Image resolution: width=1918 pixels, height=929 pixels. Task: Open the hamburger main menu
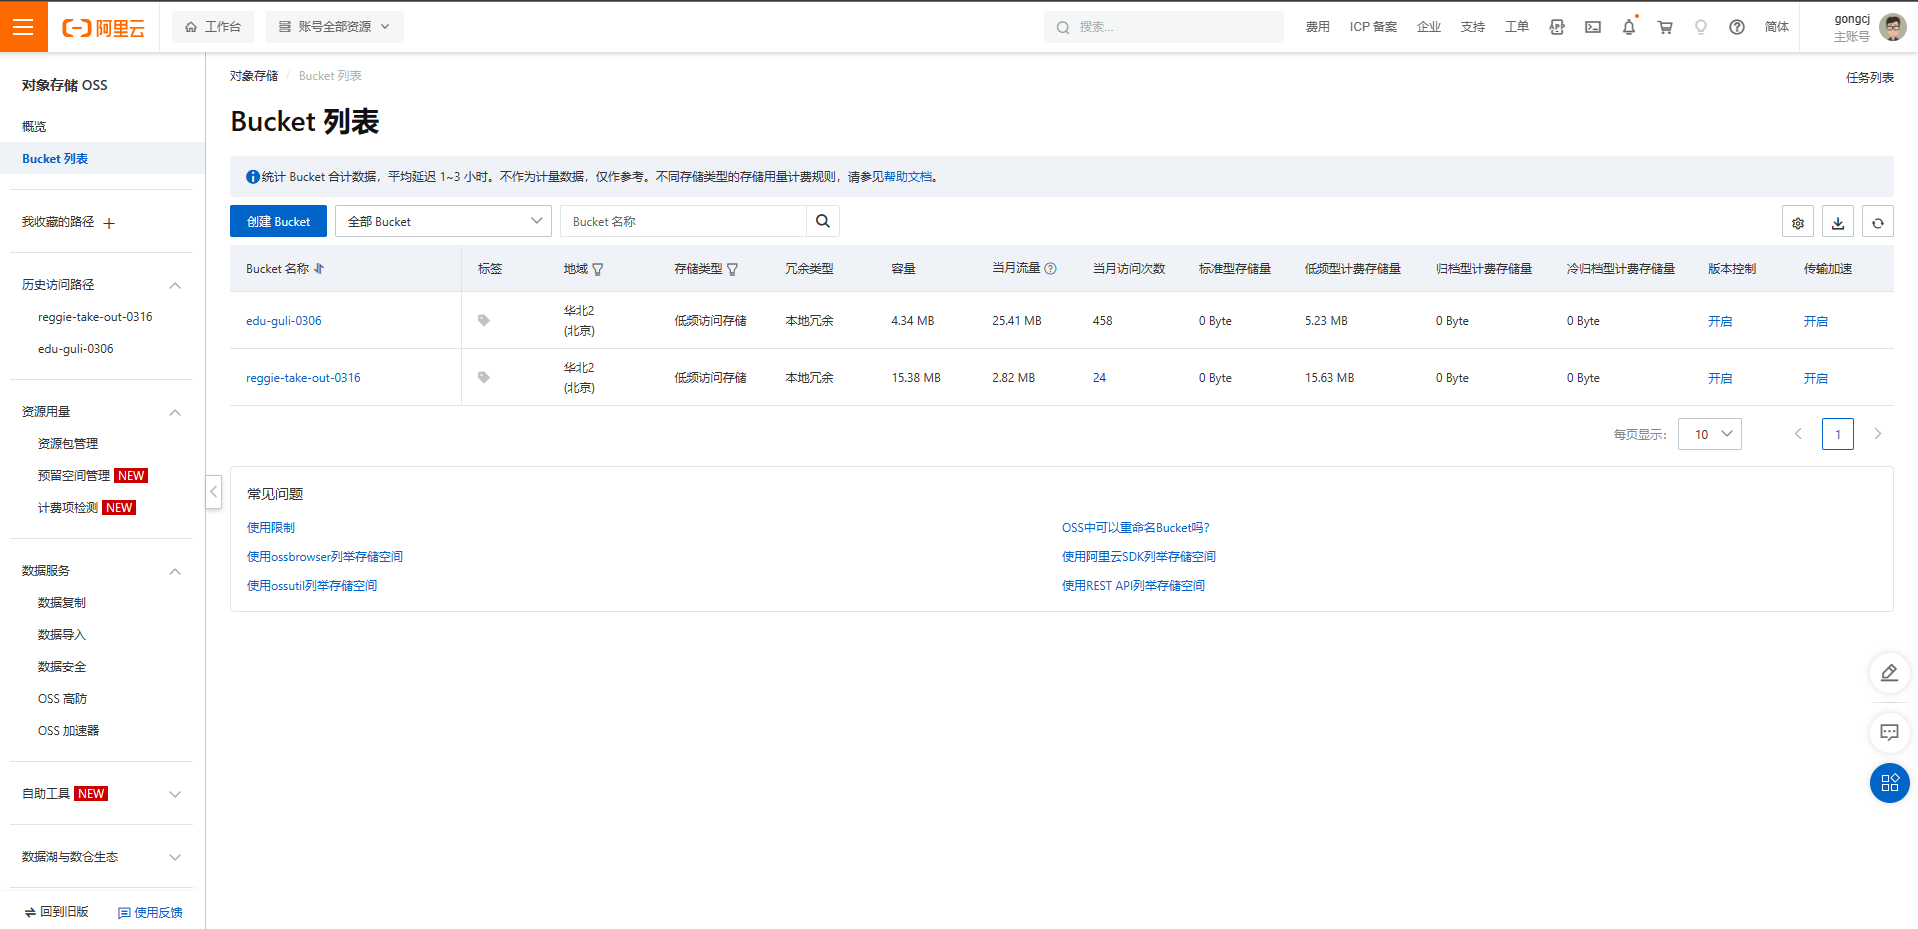[23, 27]
